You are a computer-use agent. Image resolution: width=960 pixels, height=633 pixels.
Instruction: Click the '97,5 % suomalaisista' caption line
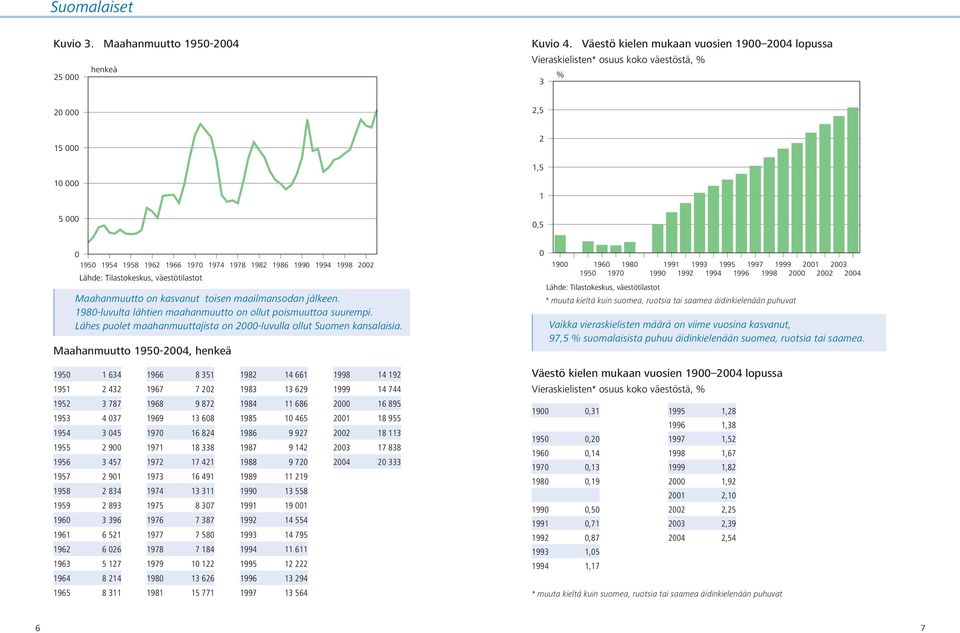[x=707, y=339]
